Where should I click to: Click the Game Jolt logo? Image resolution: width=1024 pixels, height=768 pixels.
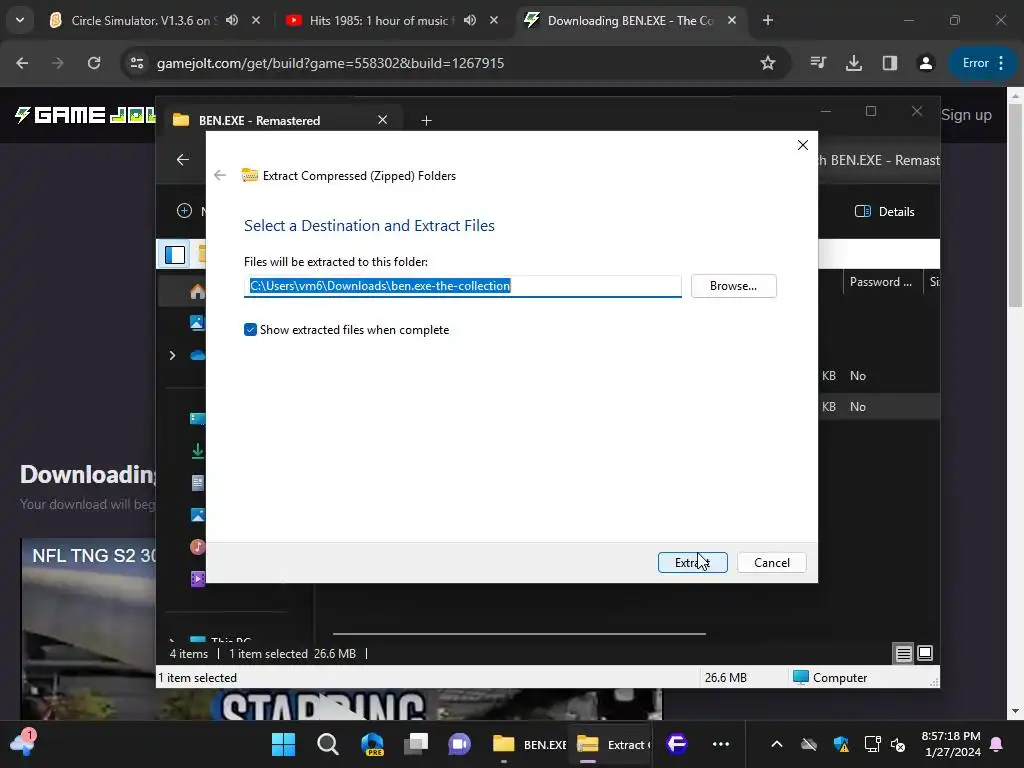(x=85, y=116)
